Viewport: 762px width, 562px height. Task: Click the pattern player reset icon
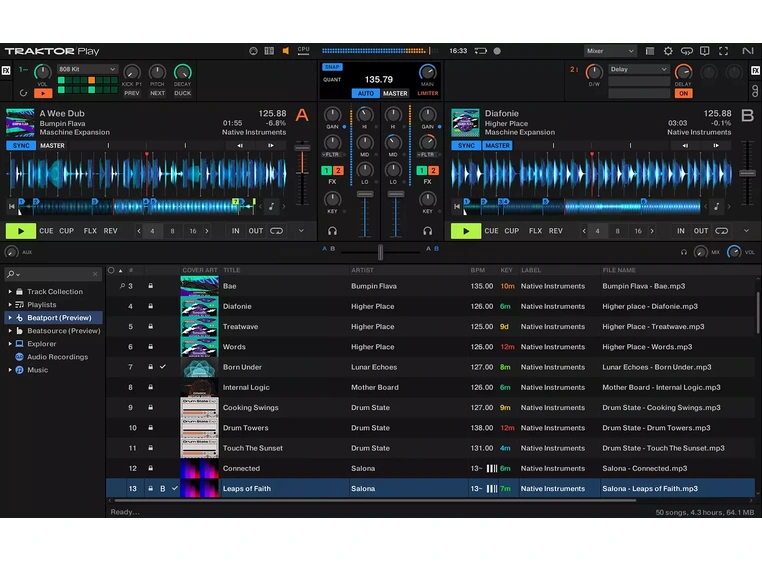tap(23, 93)
